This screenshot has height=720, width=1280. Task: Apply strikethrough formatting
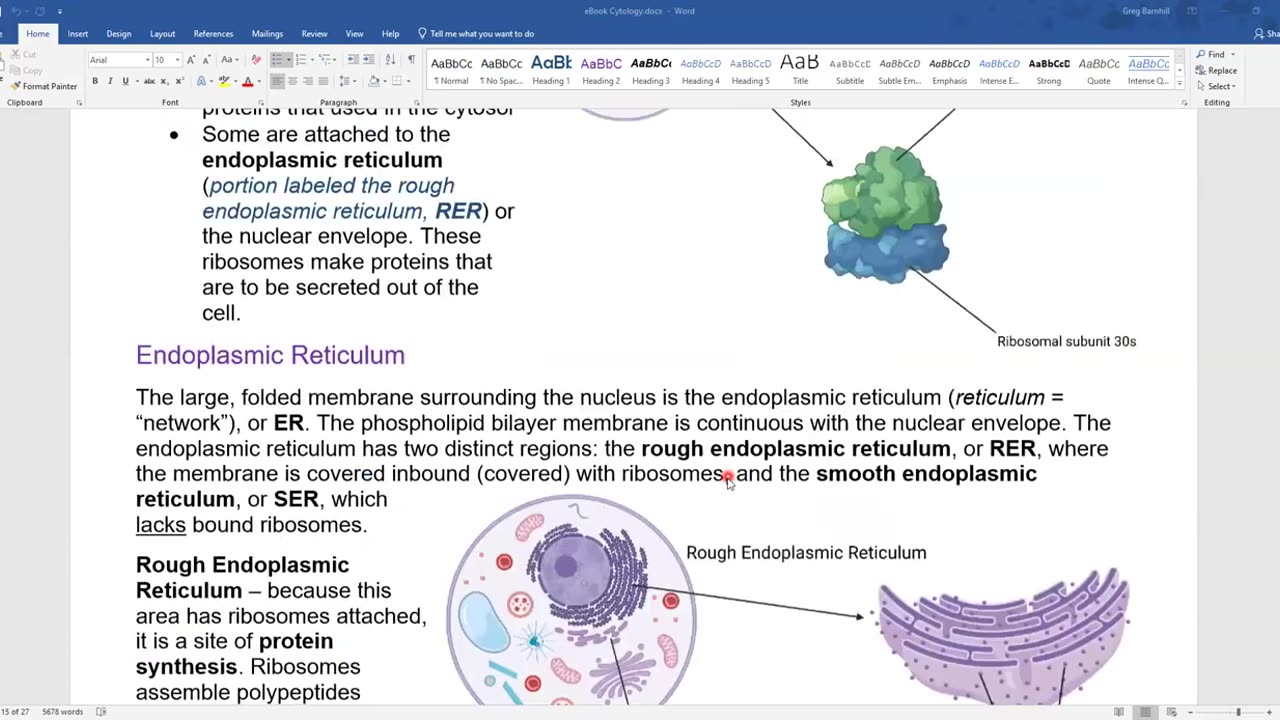pos(150,81)
